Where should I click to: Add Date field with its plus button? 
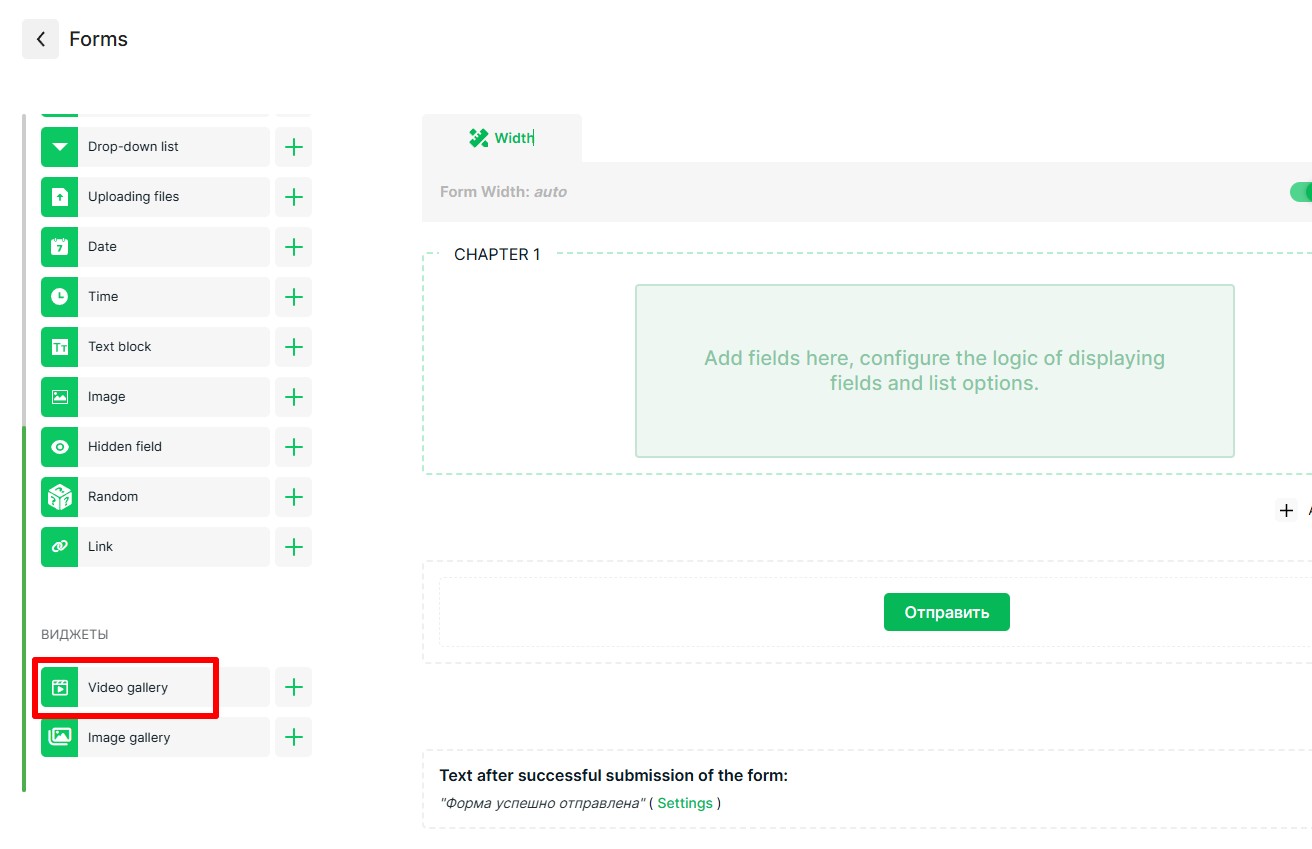point(294,247)
